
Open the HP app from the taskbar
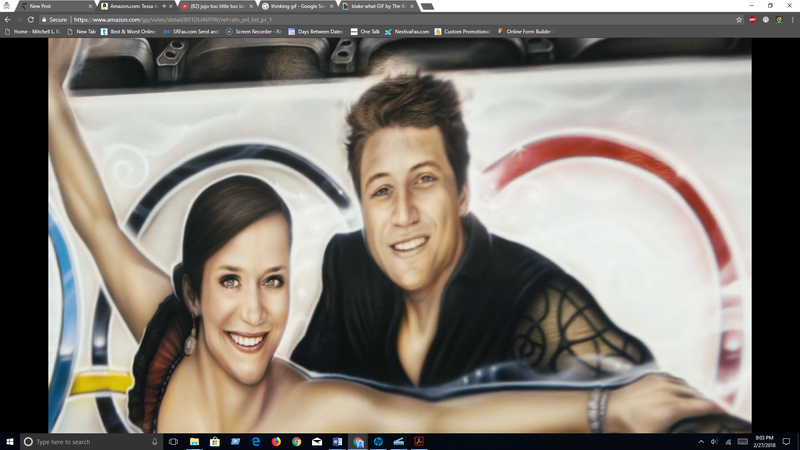click(x=378, y=441)
